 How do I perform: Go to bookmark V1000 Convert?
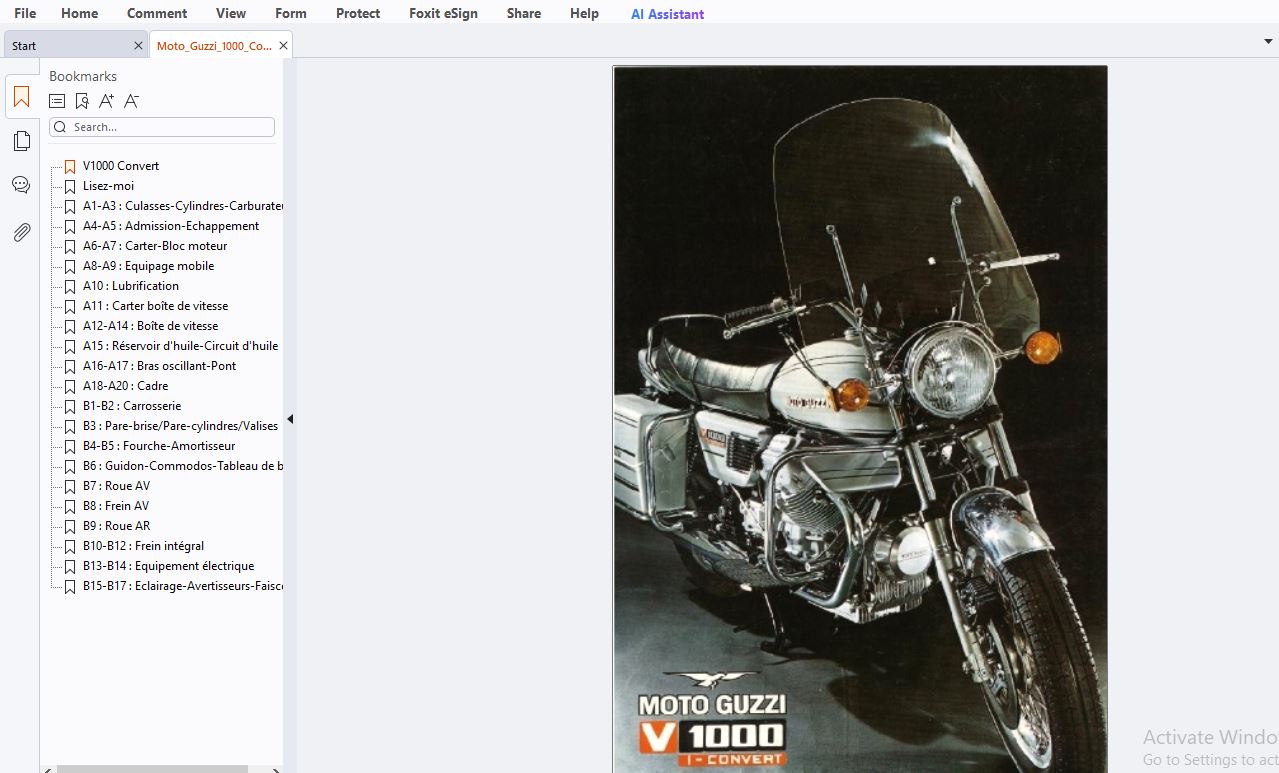click(121, 166)
